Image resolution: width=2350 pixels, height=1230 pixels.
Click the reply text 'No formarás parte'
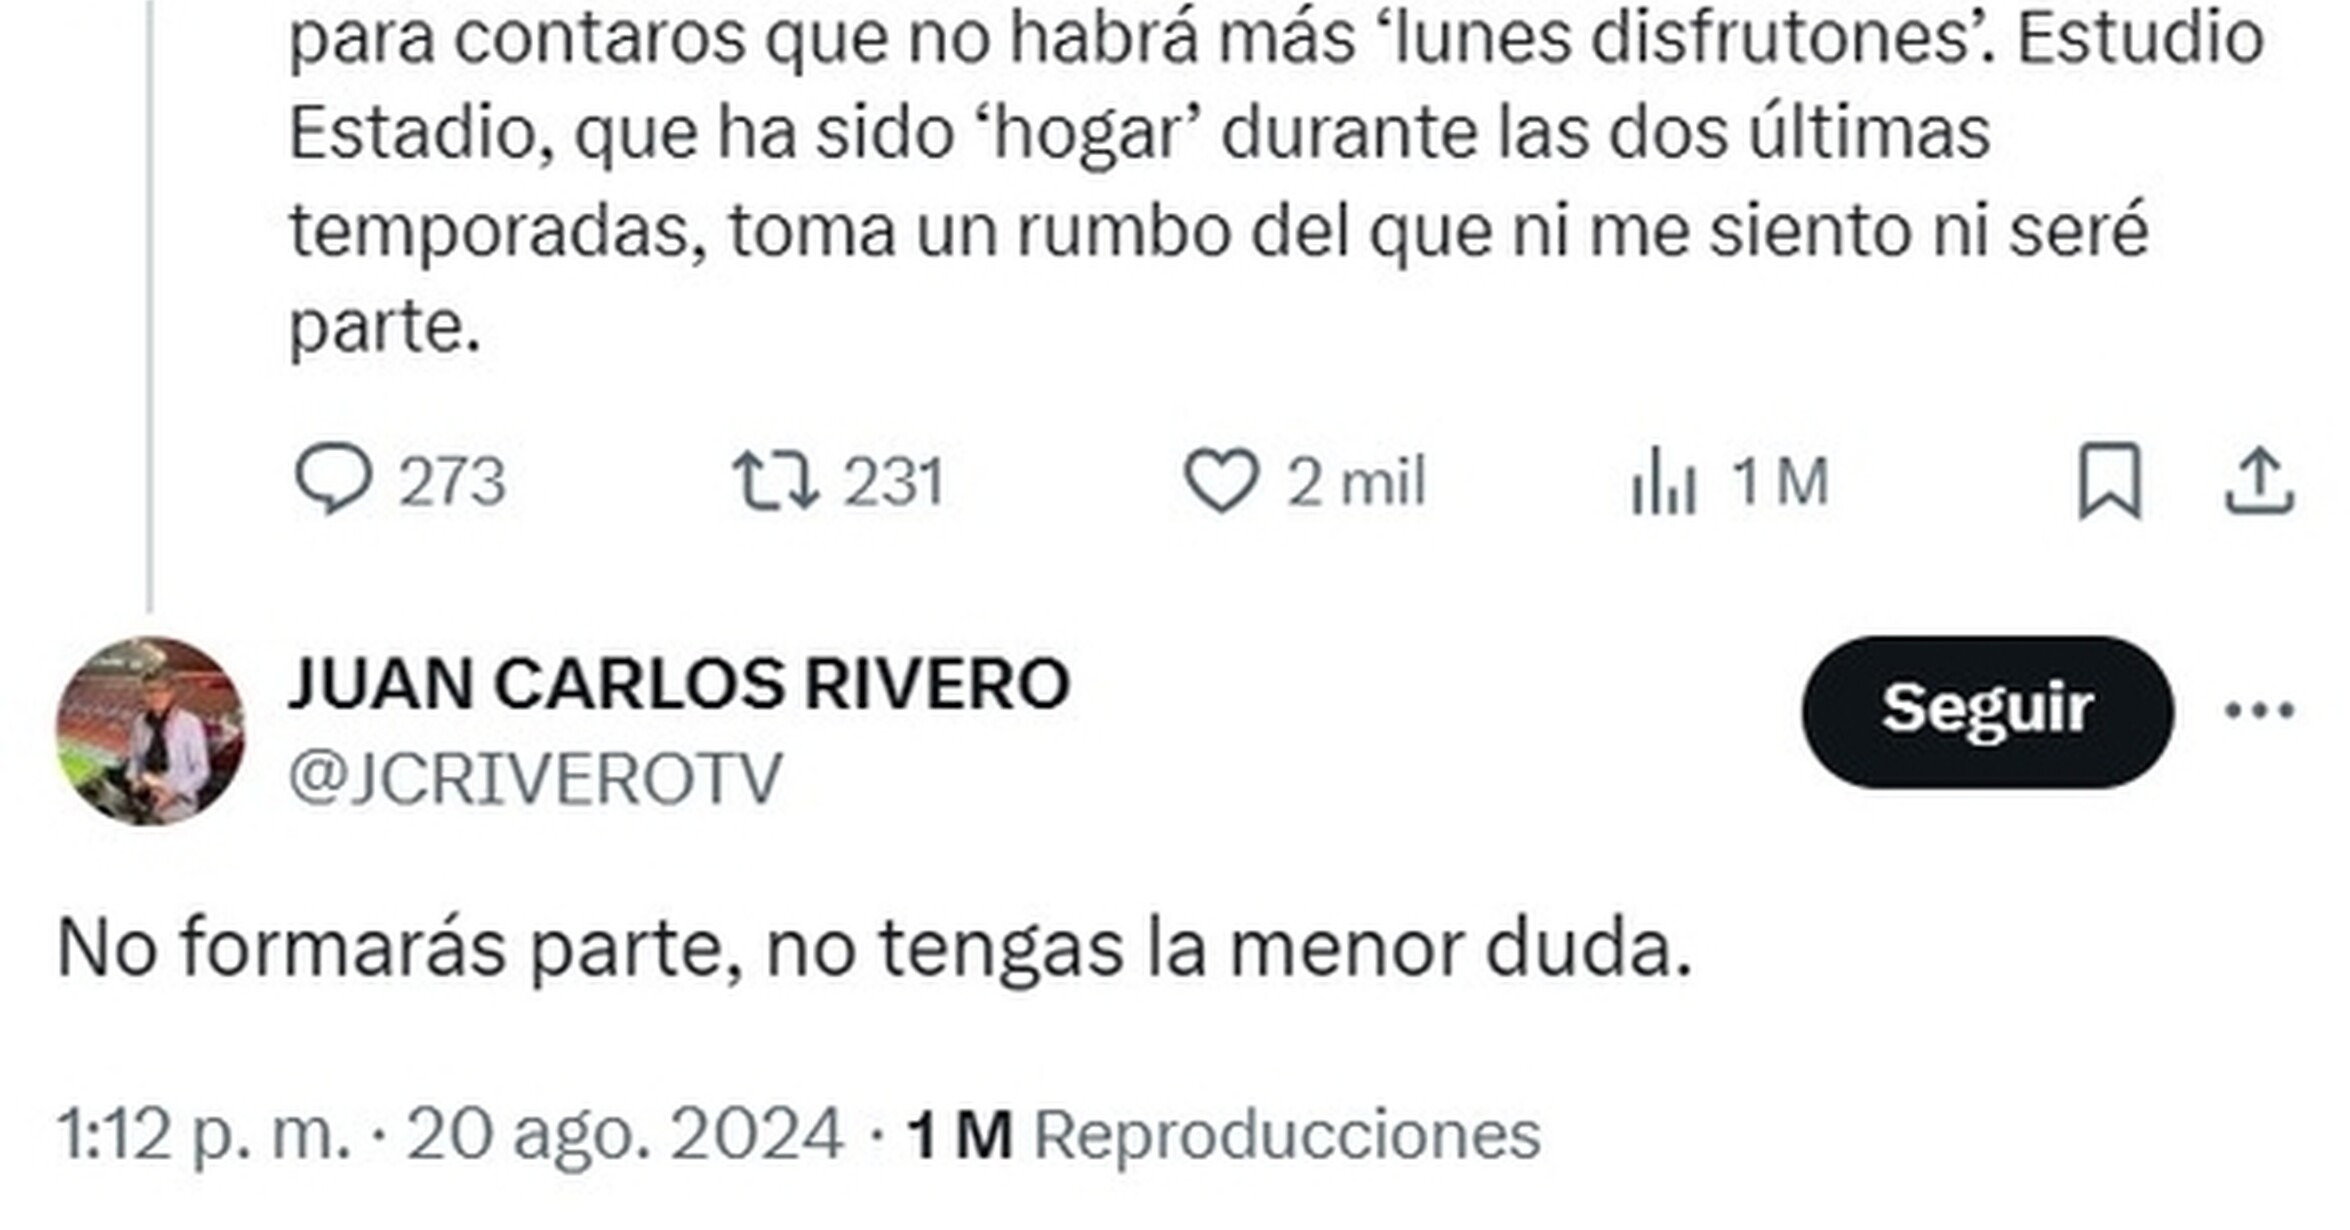(390, 948)
